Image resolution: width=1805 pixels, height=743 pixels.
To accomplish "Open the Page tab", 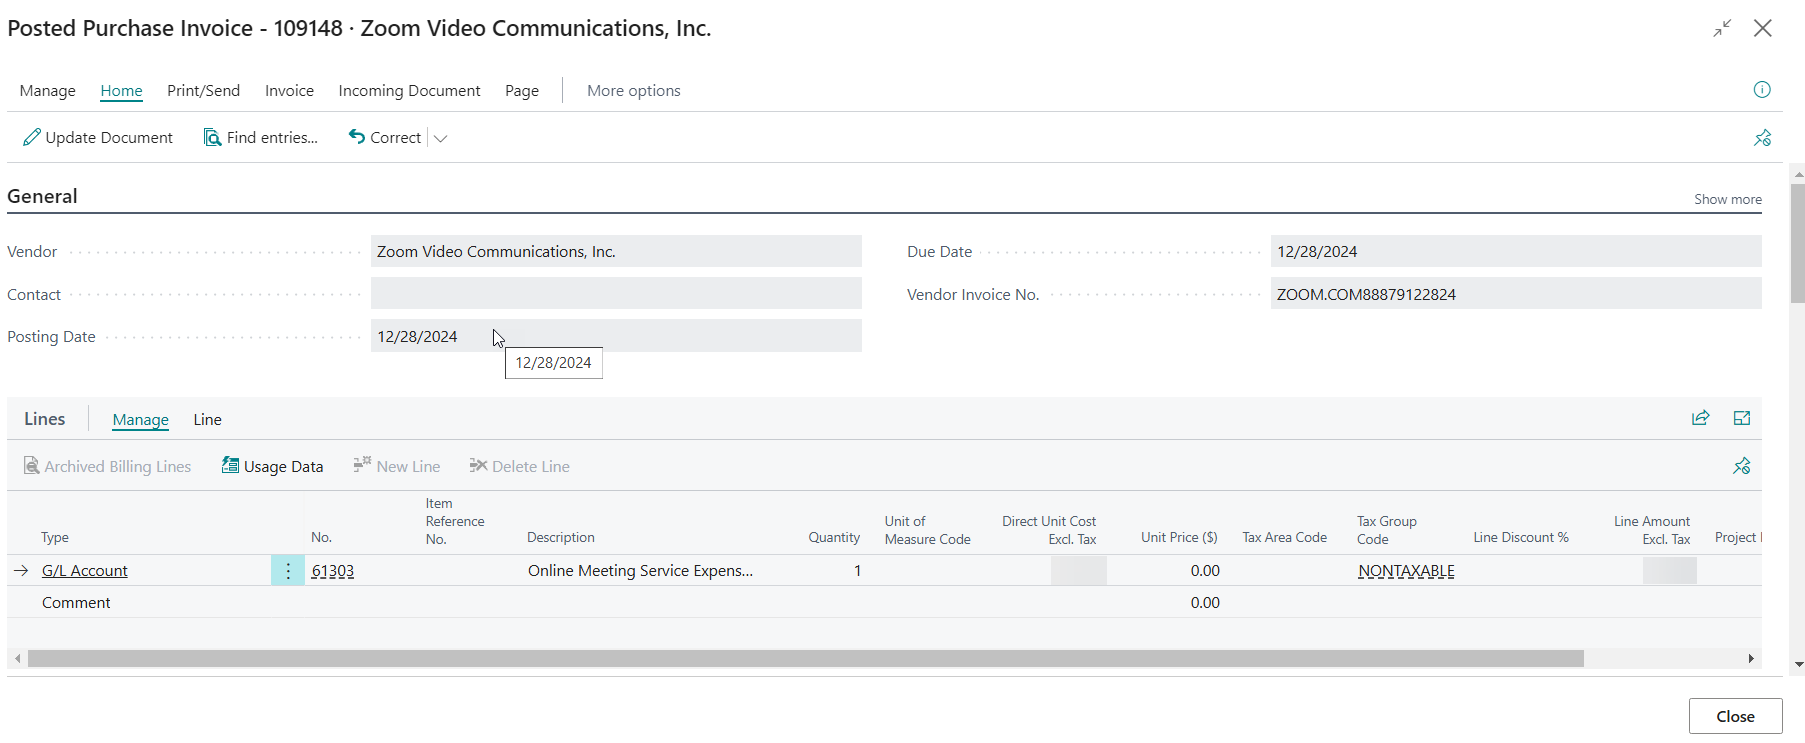I will [x=522, y=90].
